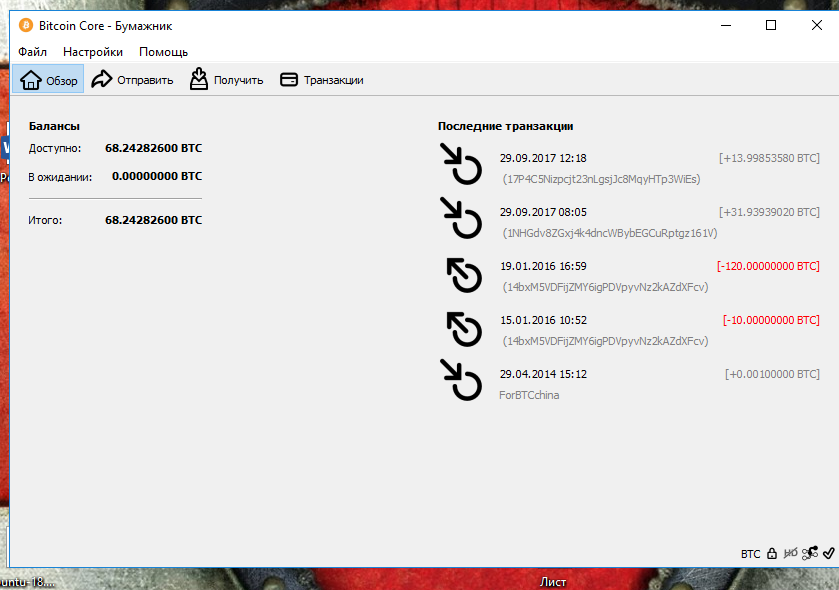This screenshot has height=590, width=839.
Task: Select address 1NHGdv8ZGxj4k4dncWBybEGCuRptgz161V
Action: (x=609, y=233)
